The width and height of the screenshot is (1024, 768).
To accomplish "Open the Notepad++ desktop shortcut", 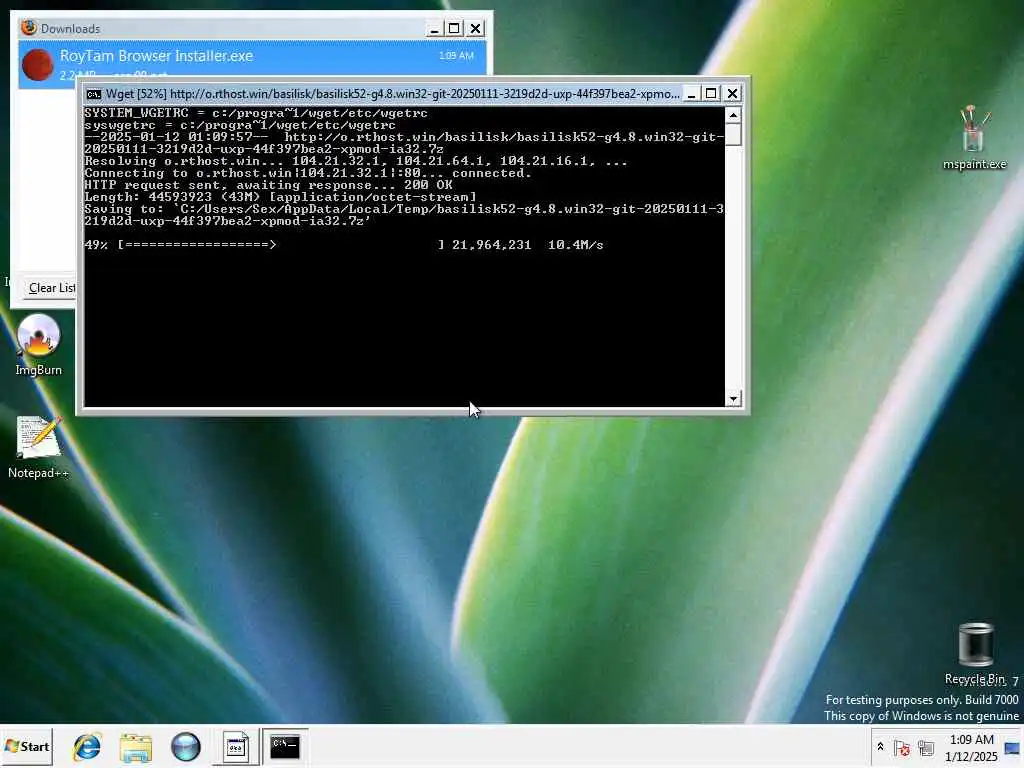I will click(39, 447).
